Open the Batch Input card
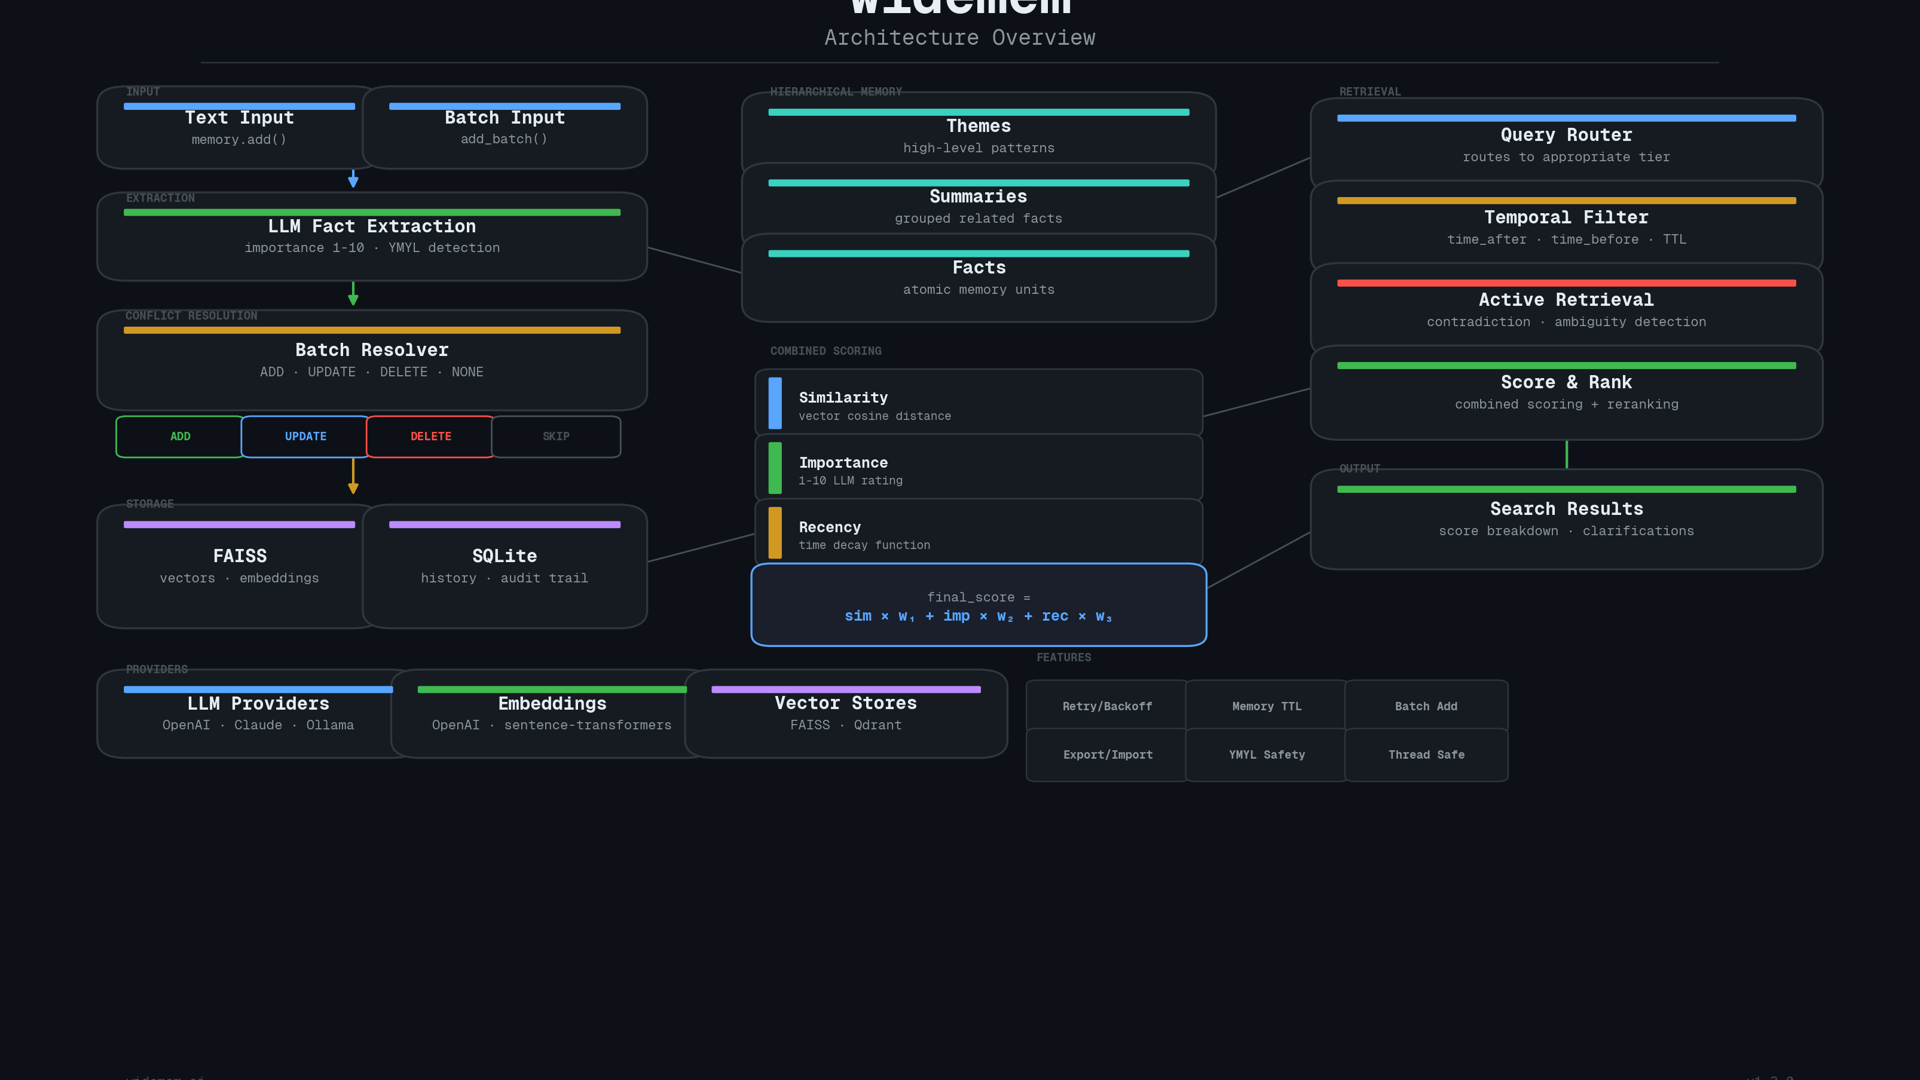Screen dimensions: 1920x1080 505,128
